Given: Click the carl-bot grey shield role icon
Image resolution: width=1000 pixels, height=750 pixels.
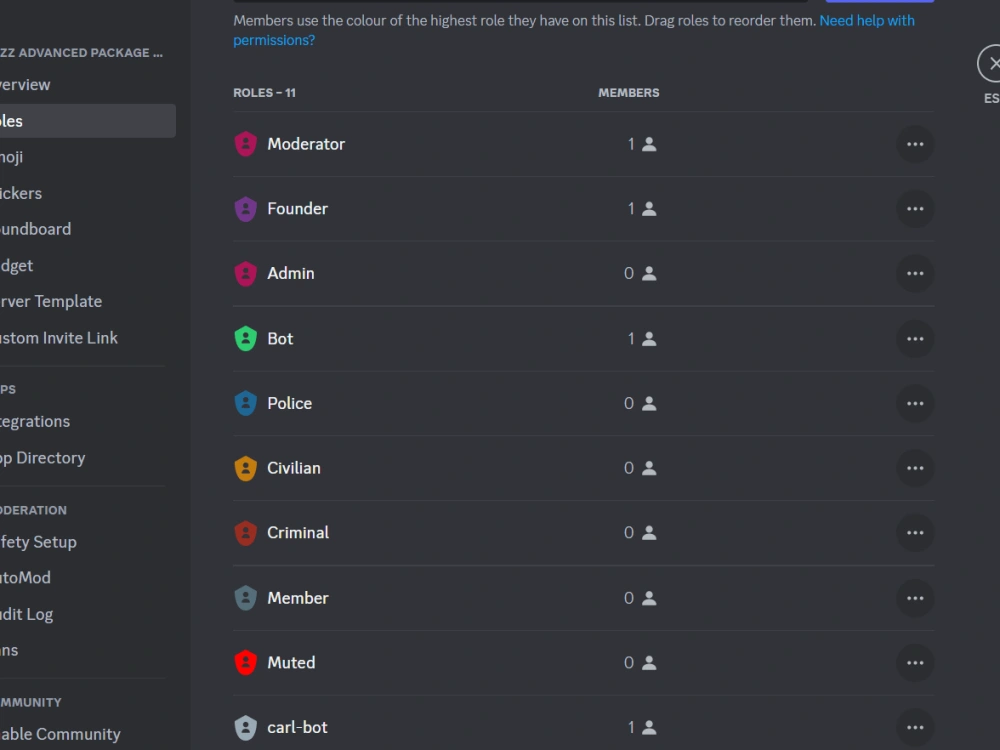Looking at the screenshot, I should pos(245,727).
